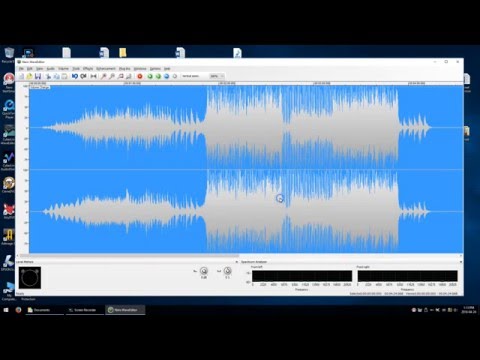Click the Nero WaveEditor taskbar button
The width and height of the screenshot is (480, 360).
(125, 310)
